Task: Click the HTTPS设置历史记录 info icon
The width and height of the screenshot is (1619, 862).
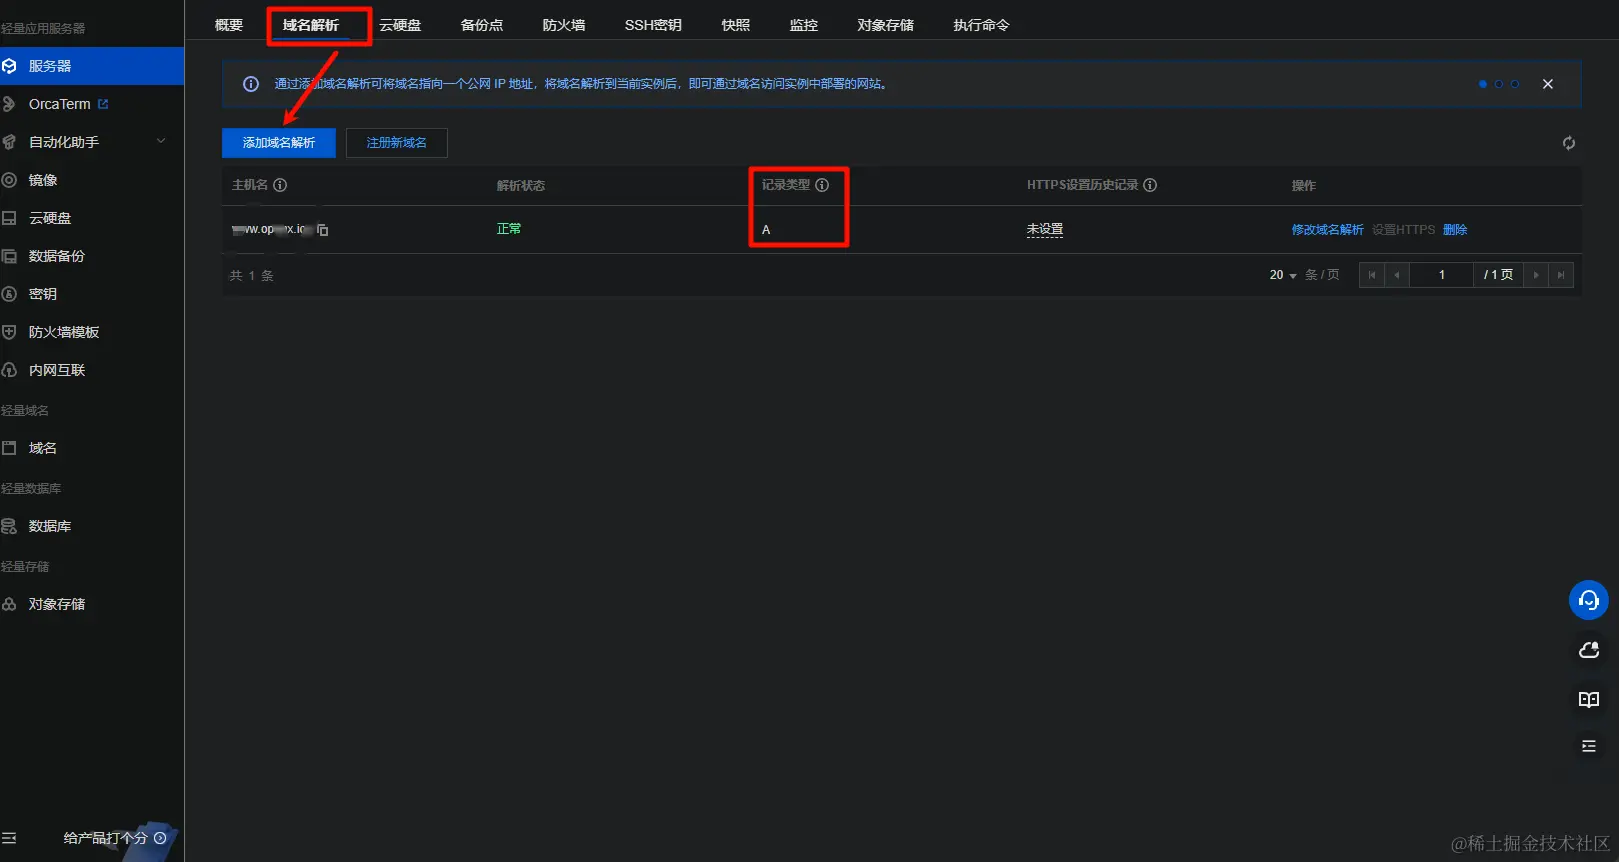Action: coord(1150,185)
